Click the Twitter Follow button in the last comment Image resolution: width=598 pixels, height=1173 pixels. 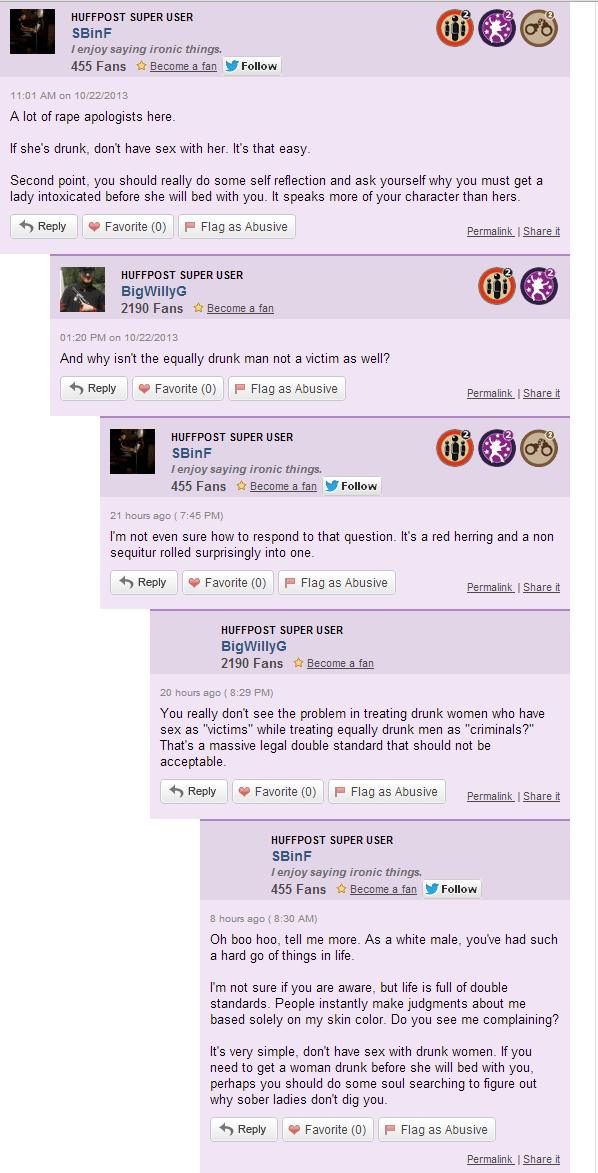[452, 889]
